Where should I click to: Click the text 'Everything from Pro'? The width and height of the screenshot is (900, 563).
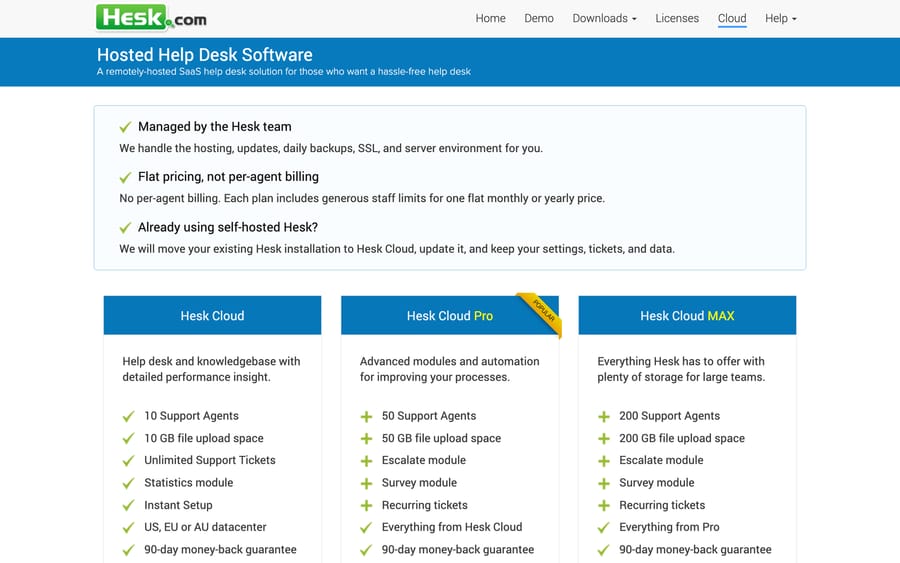669,527
